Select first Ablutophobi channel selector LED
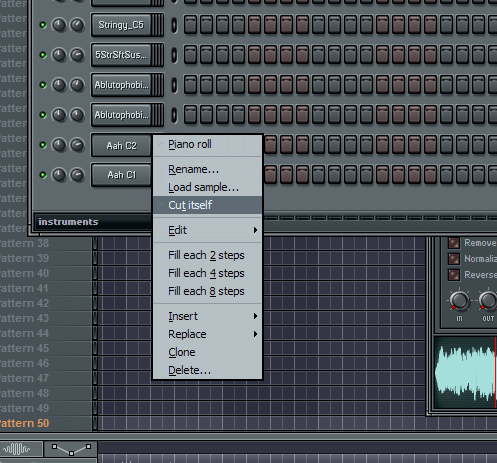 click(174, 85)
